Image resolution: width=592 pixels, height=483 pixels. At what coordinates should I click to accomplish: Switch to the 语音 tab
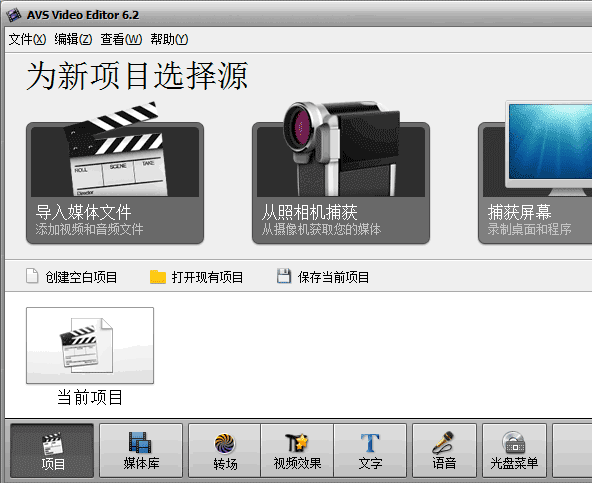coord(444,451)
